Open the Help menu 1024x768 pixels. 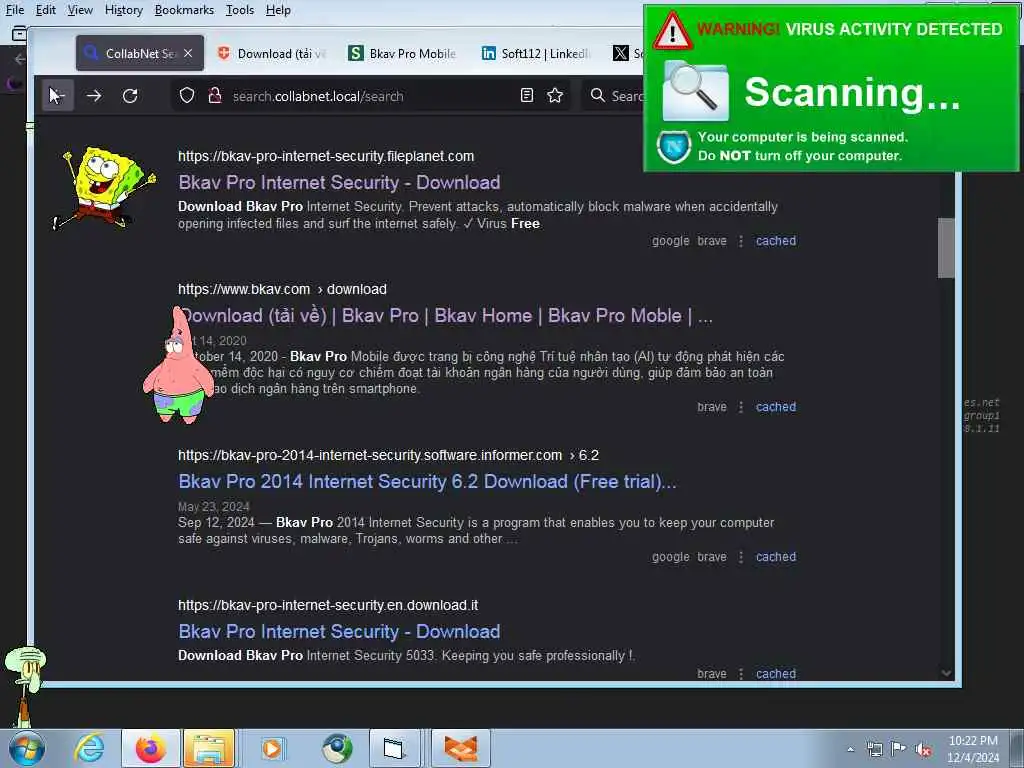[x=278, y=10]
